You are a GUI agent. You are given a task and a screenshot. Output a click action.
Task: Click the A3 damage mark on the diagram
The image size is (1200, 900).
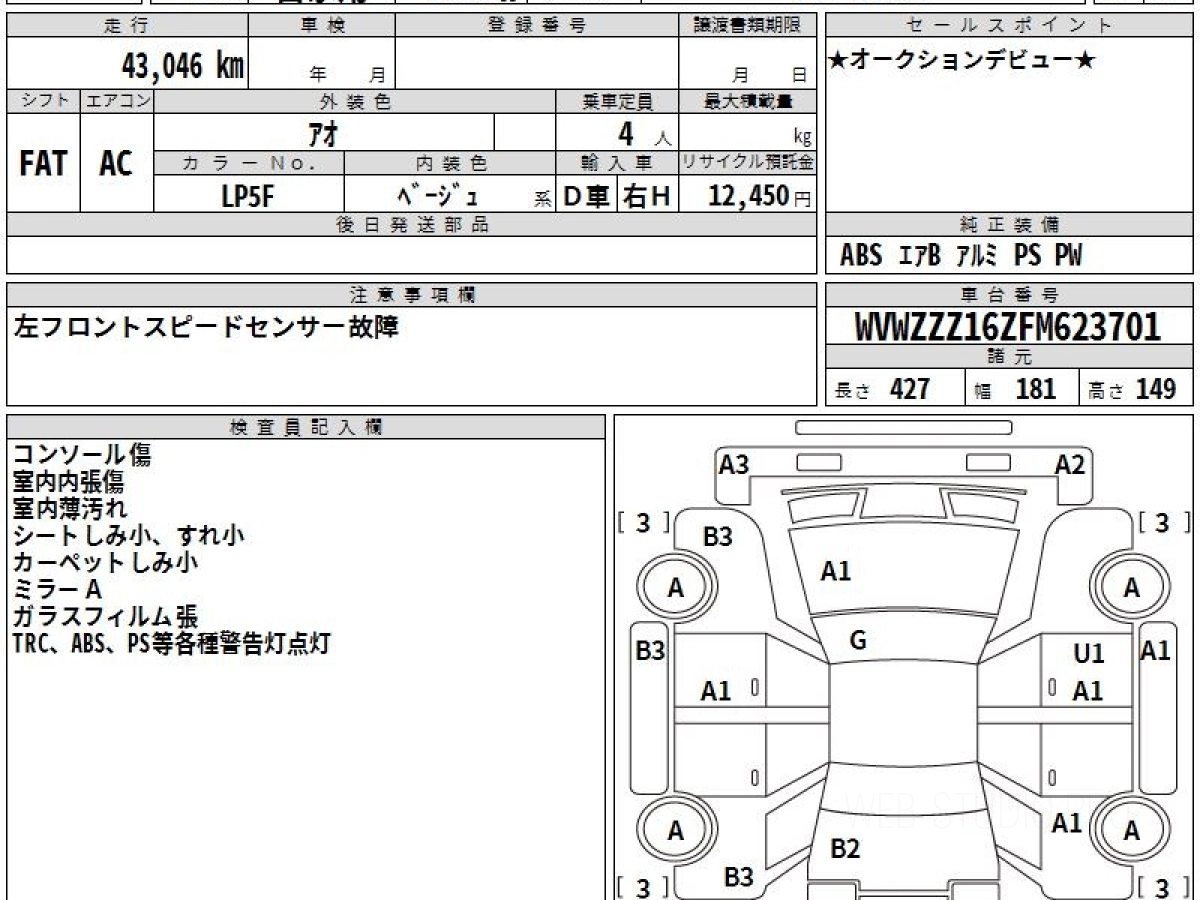pyautogui.click(x=734, y=464)
